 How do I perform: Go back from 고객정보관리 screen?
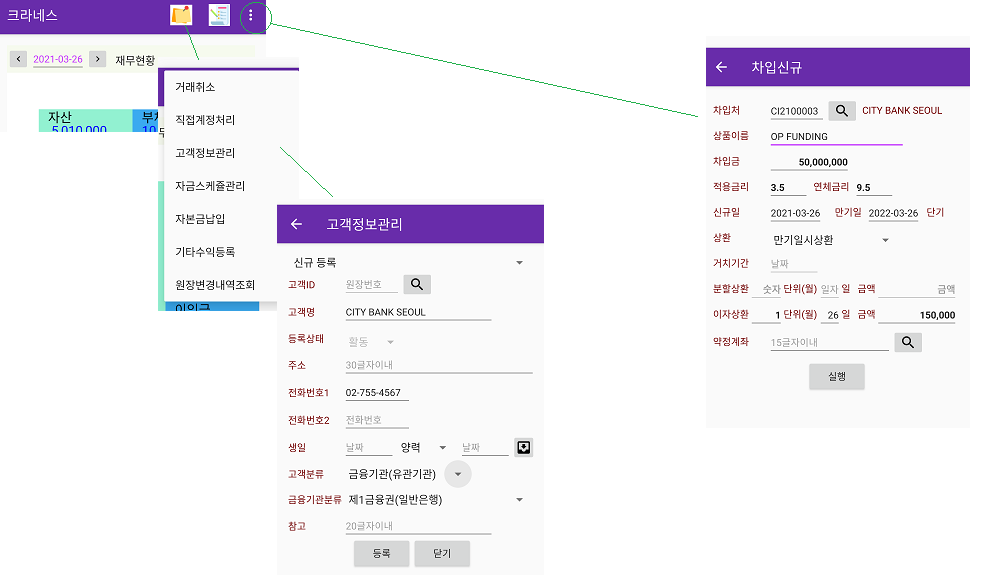coord(296,224)
